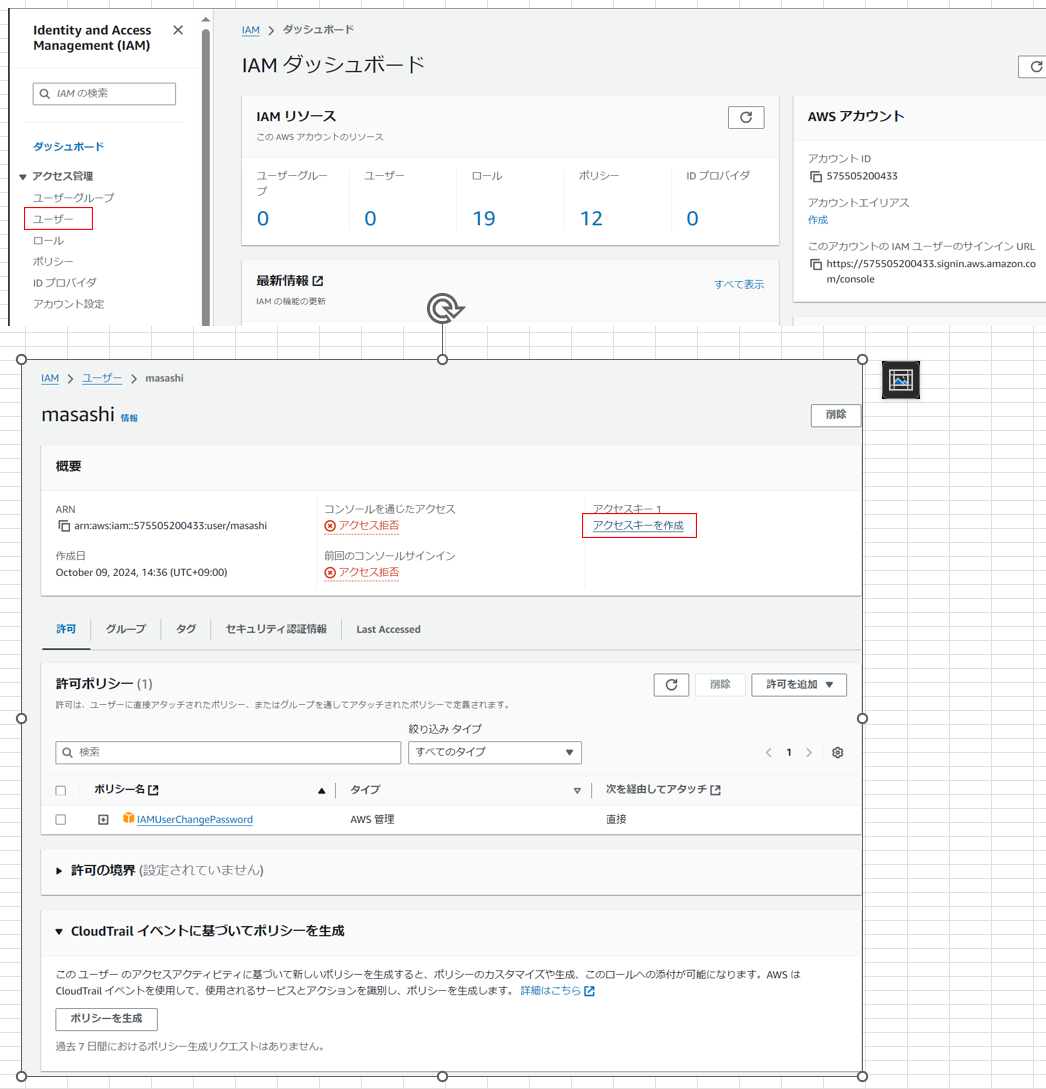Select the タグ tab
Screen dimensions: 1046x1089
pyautogui.click(x=185, y=629)
